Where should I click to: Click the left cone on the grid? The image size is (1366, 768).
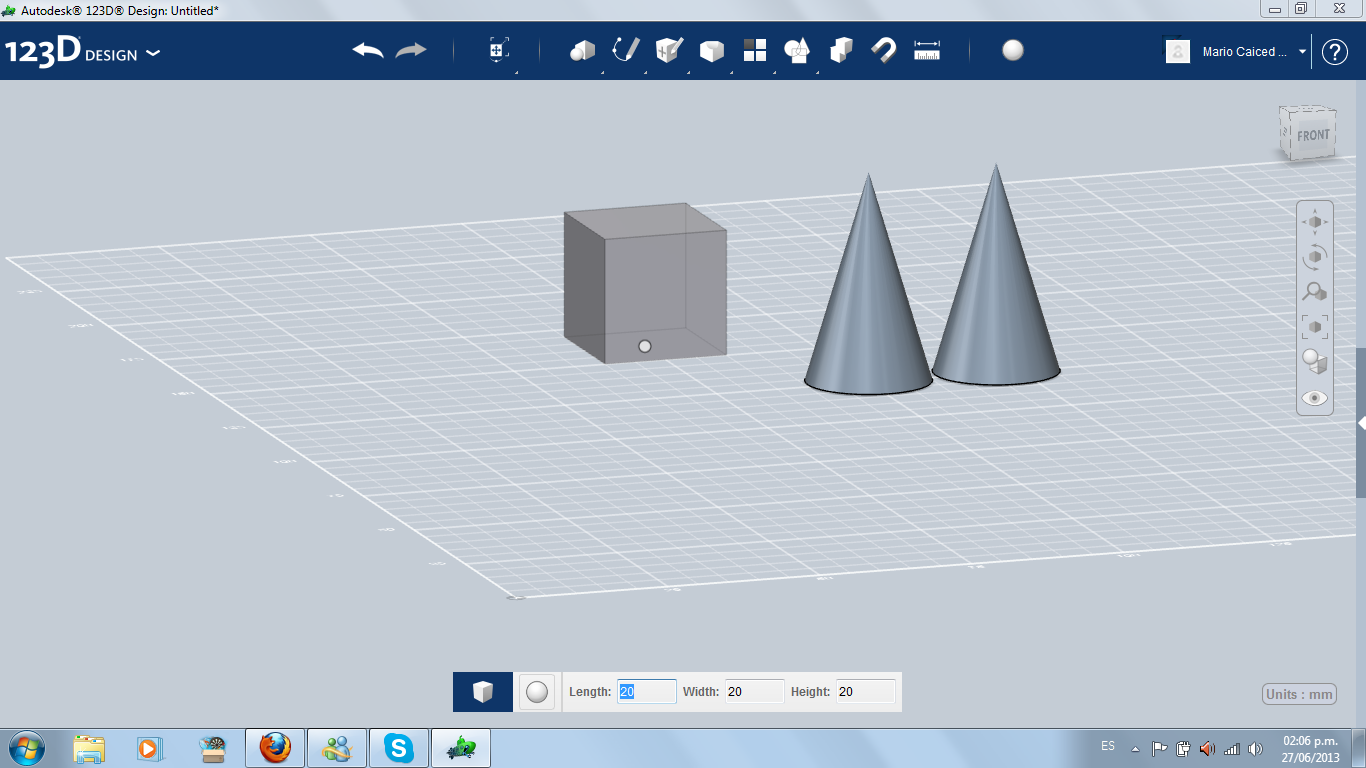[x=868, y=300]
